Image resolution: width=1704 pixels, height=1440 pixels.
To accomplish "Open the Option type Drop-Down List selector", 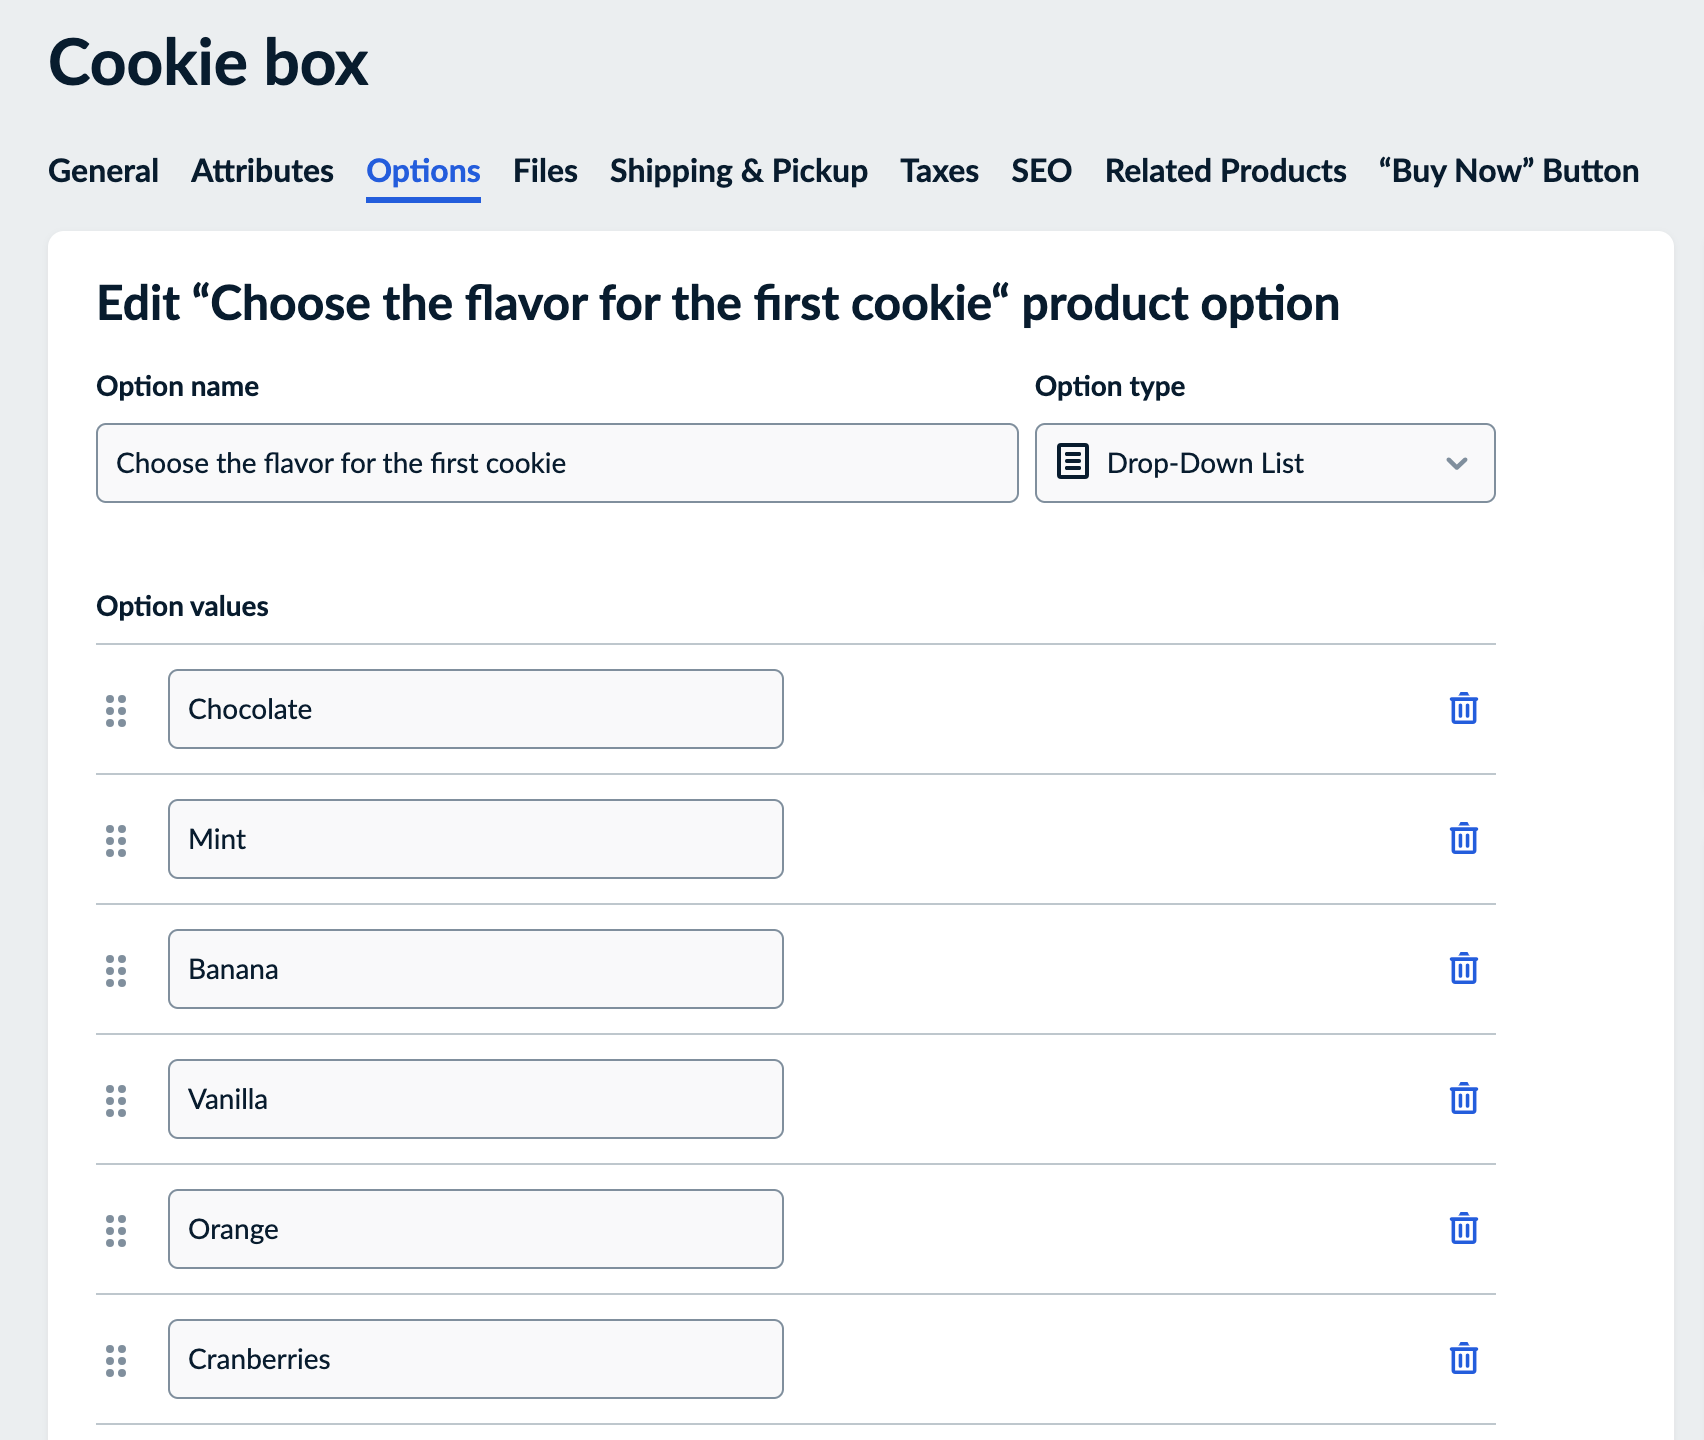I will point(1265,463).
